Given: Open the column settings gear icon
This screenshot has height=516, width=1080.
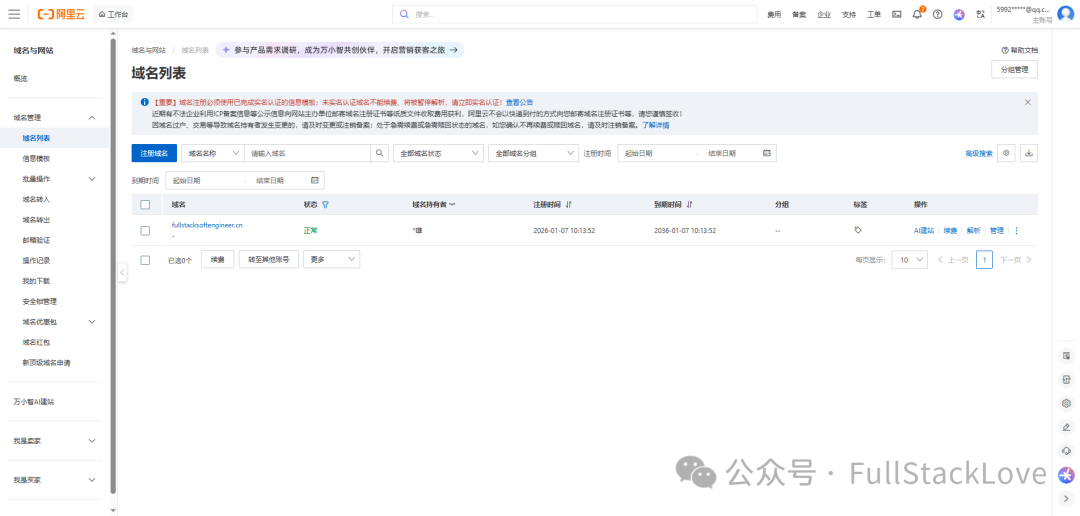Looking at the screenshot, I should pos(1006,153).
